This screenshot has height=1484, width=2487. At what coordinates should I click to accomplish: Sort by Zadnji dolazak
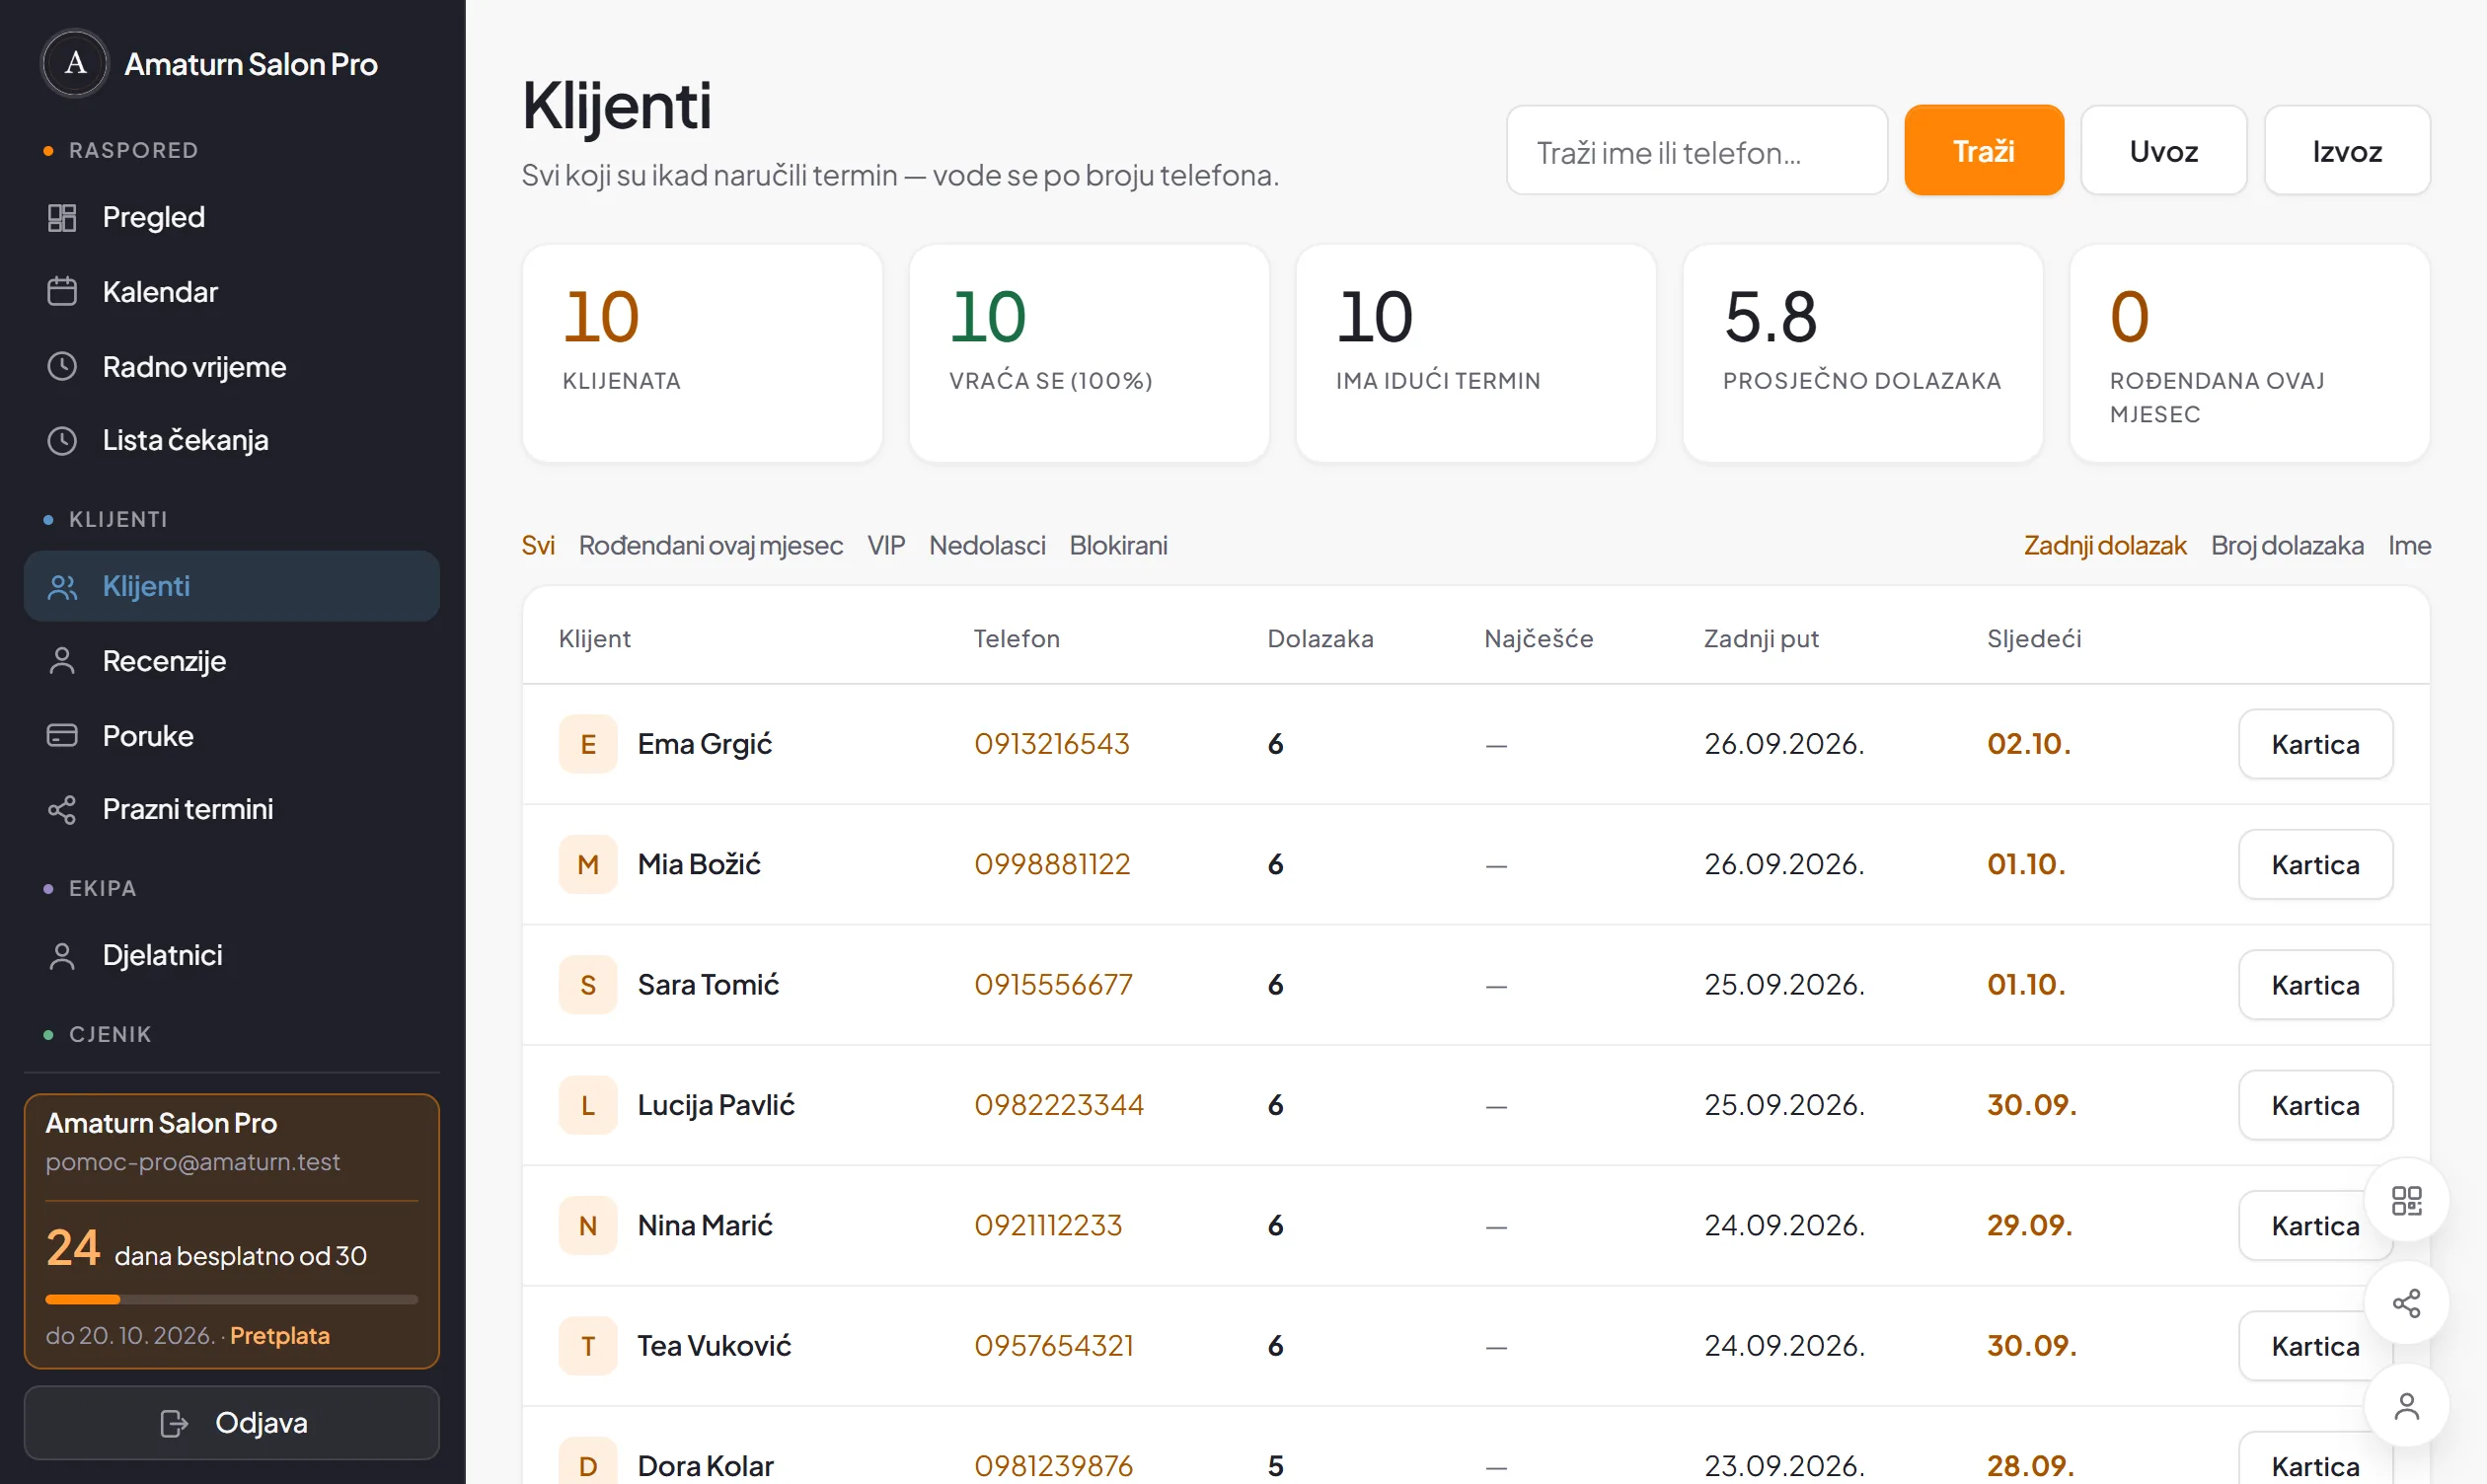pyautogui.click(x=2105, y=545)
